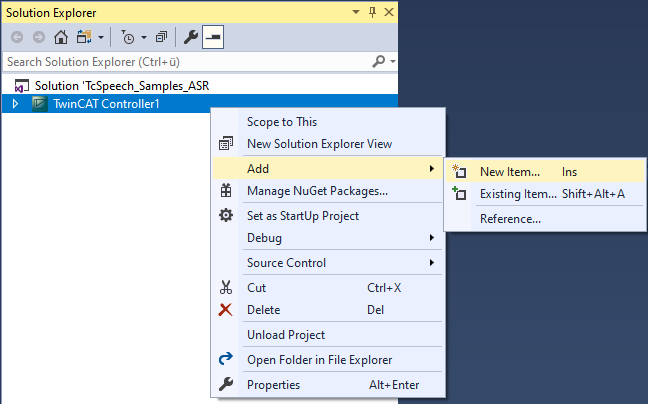
Task: Open the Add submenu
Action: click(x=329, y=169)
